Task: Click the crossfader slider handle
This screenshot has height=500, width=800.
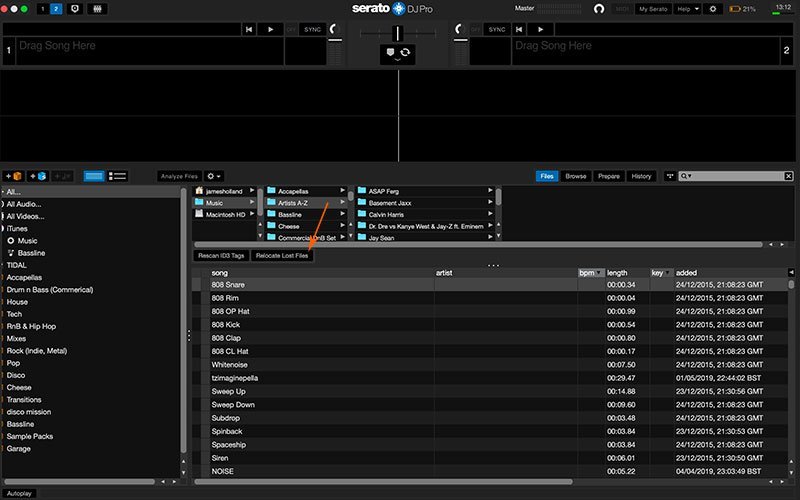Action: [x=397, y=33]
